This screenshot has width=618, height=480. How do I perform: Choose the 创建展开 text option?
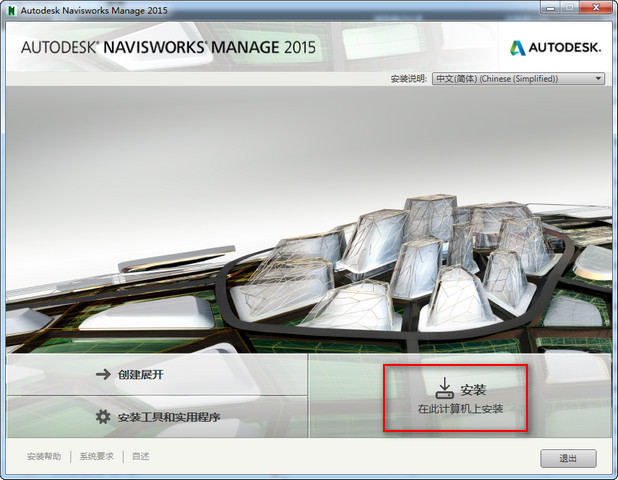point(140,375)
